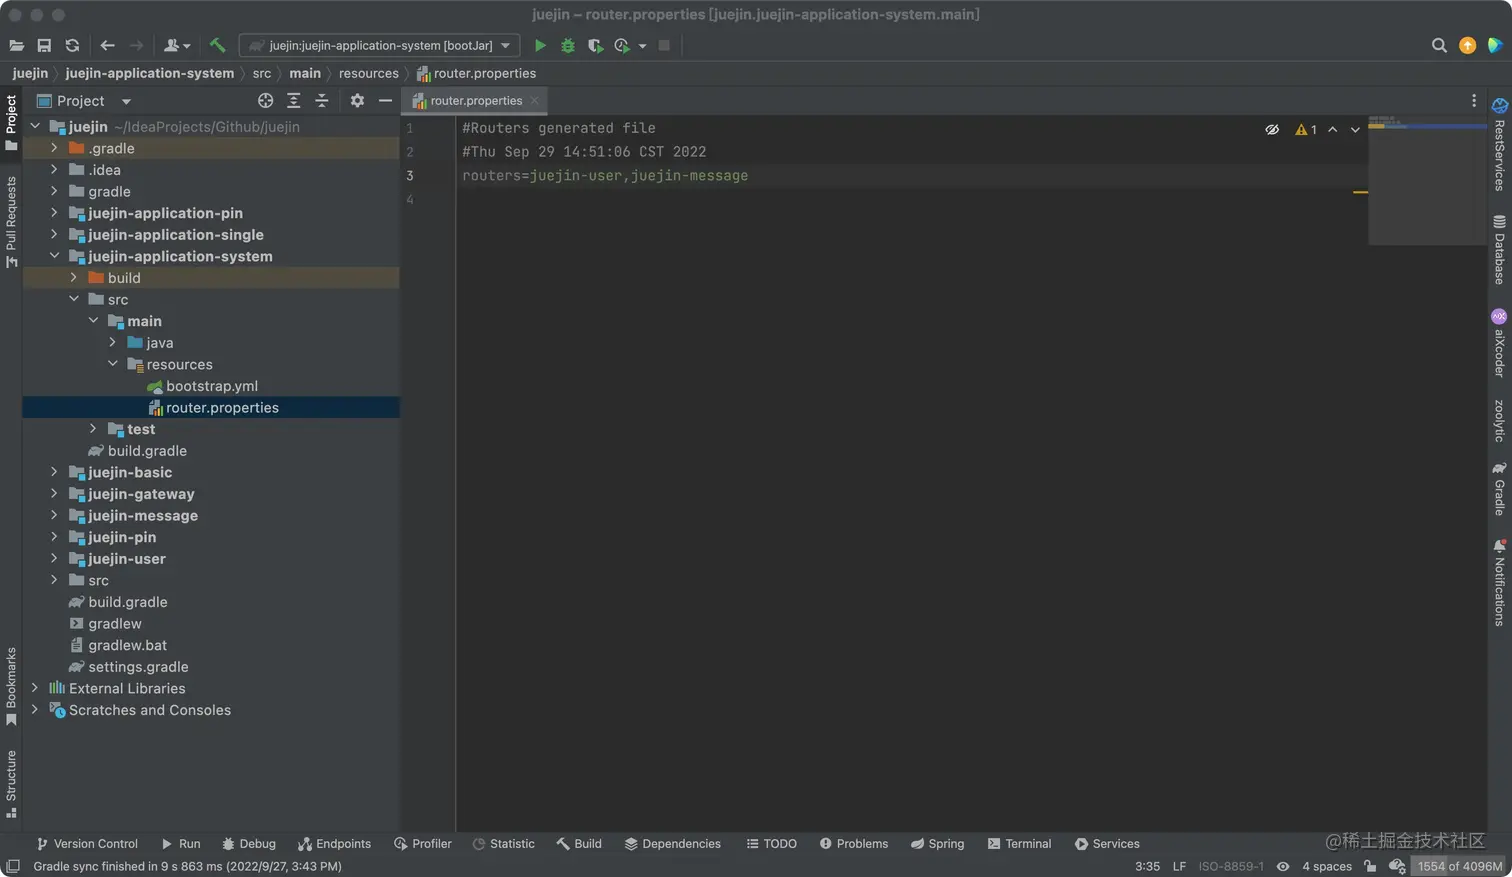This screenshot has width=1512, height=877.
Task: Click the editor minimap preview
Action: tap(1426, 180)
